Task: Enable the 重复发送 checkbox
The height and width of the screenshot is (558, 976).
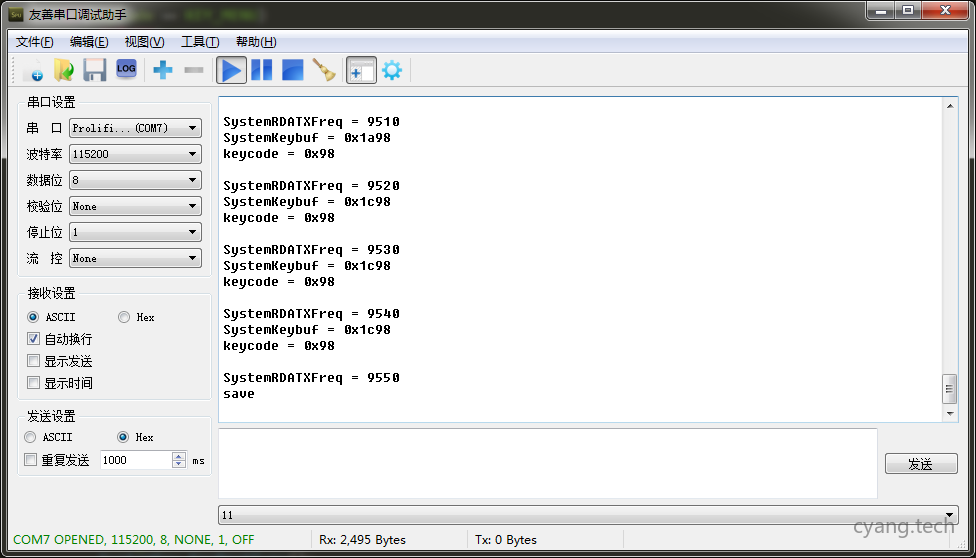Action: coord(31,460)
